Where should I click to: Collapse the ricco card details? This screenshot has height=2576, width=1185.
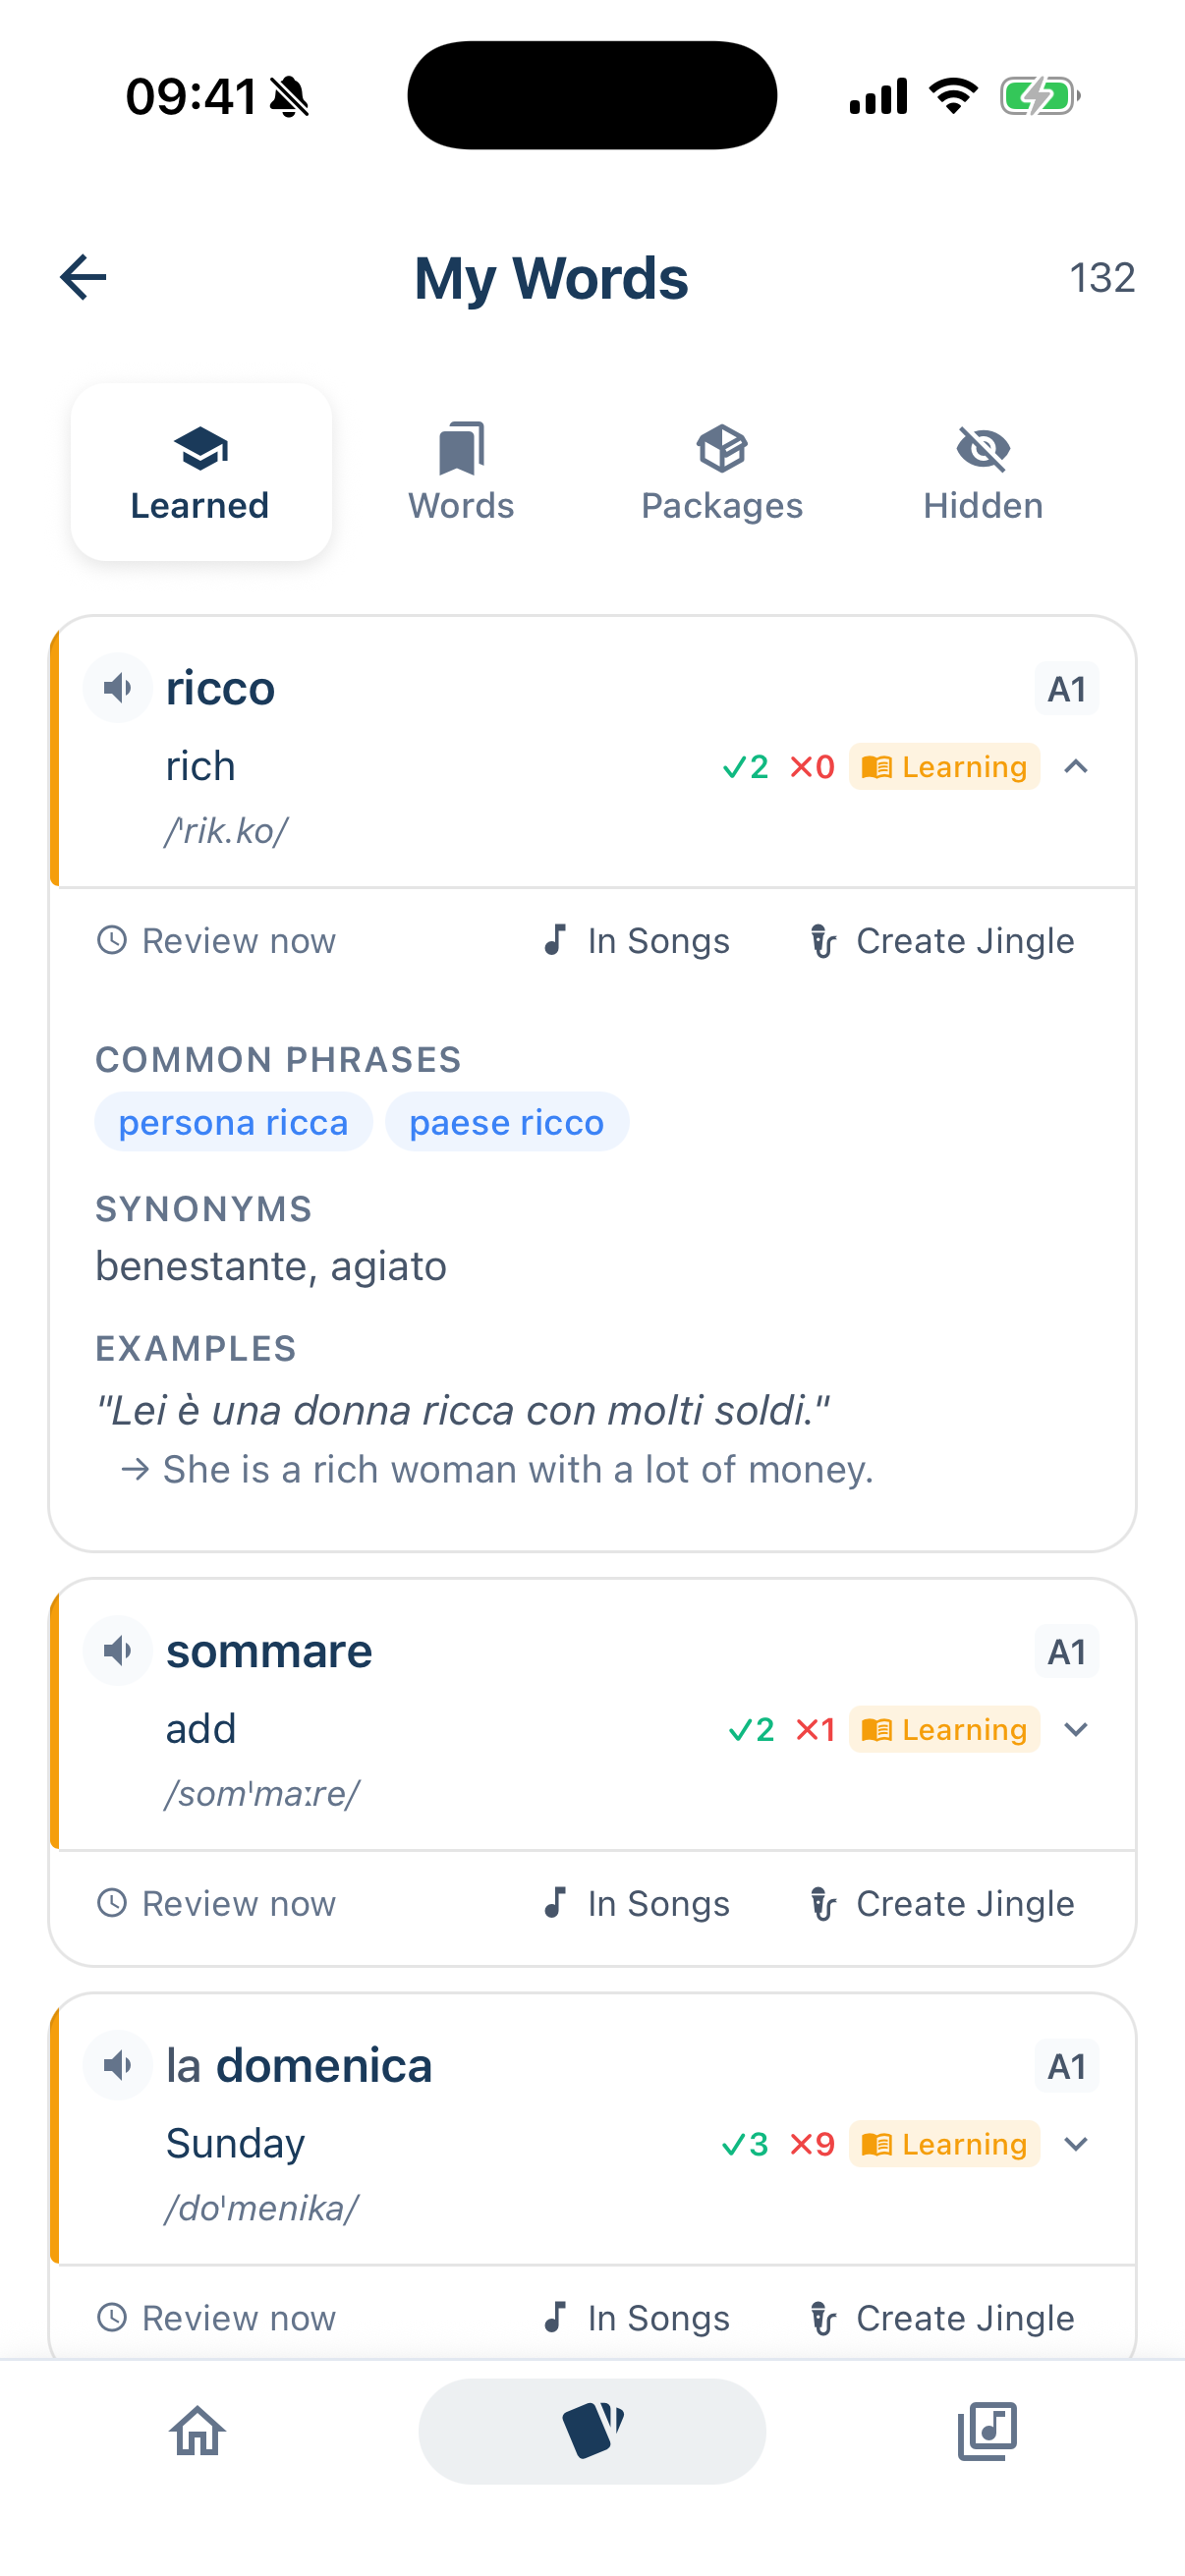pos(1077,766)
